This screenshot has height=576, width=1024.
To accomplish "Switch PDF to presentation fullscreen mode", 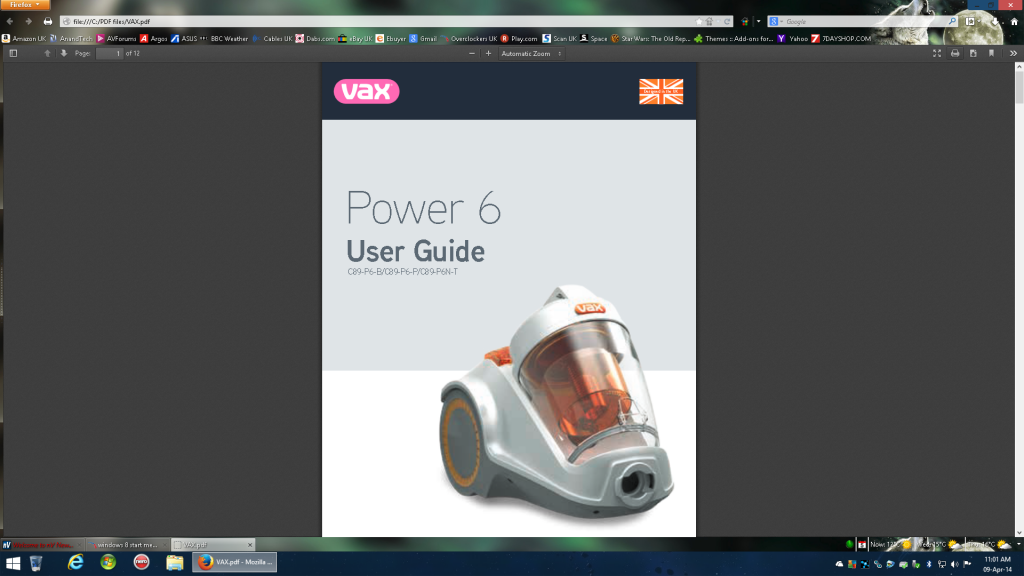I will tap(937, 54).
